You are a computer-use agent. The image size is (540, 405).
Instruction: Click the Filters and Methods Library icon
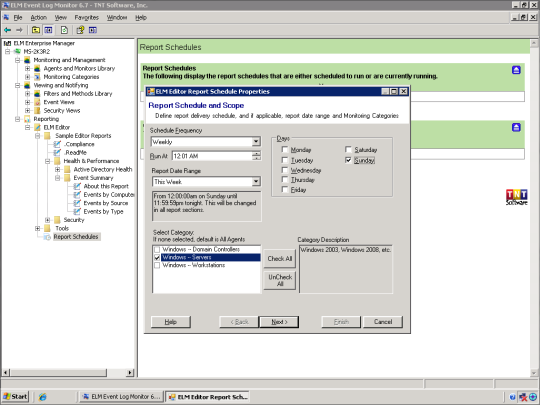point(37,94)
